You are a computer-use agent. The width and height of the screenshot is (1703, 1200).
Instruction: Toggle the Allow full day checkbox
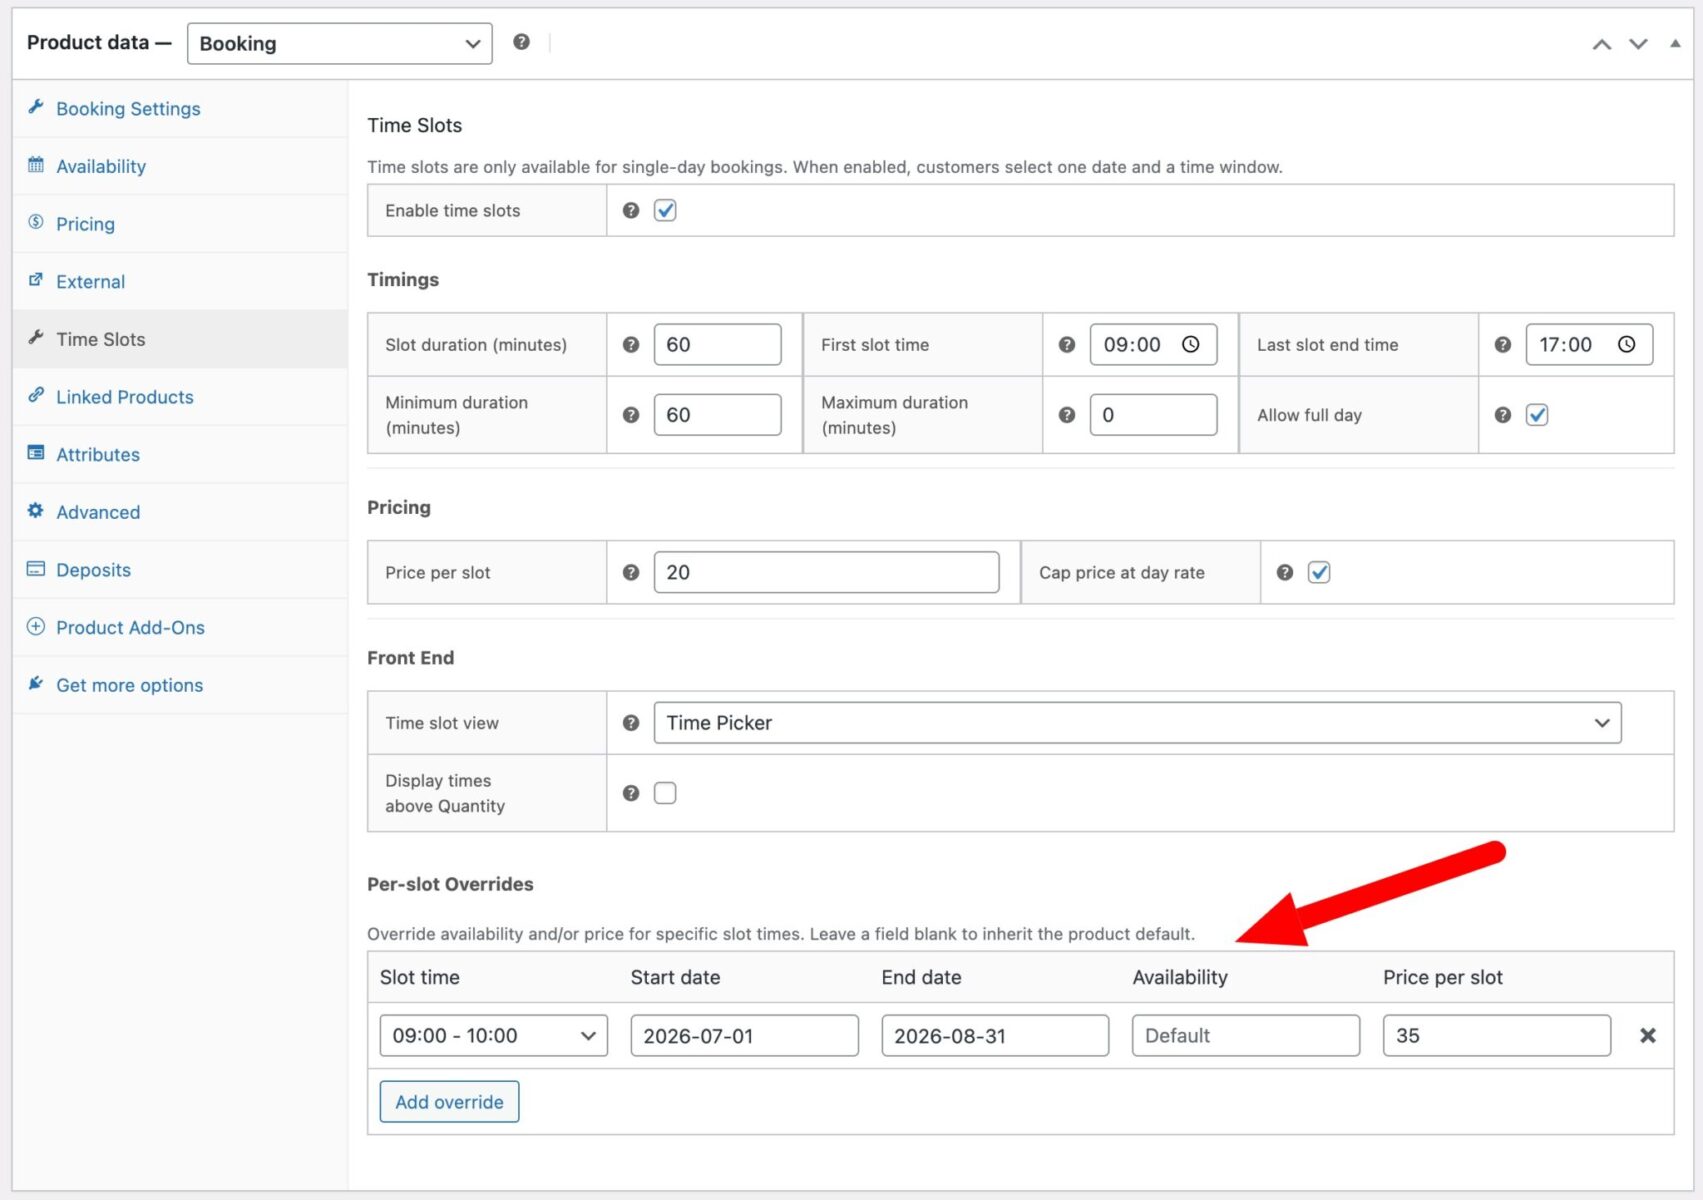(x=1537, y=415)
